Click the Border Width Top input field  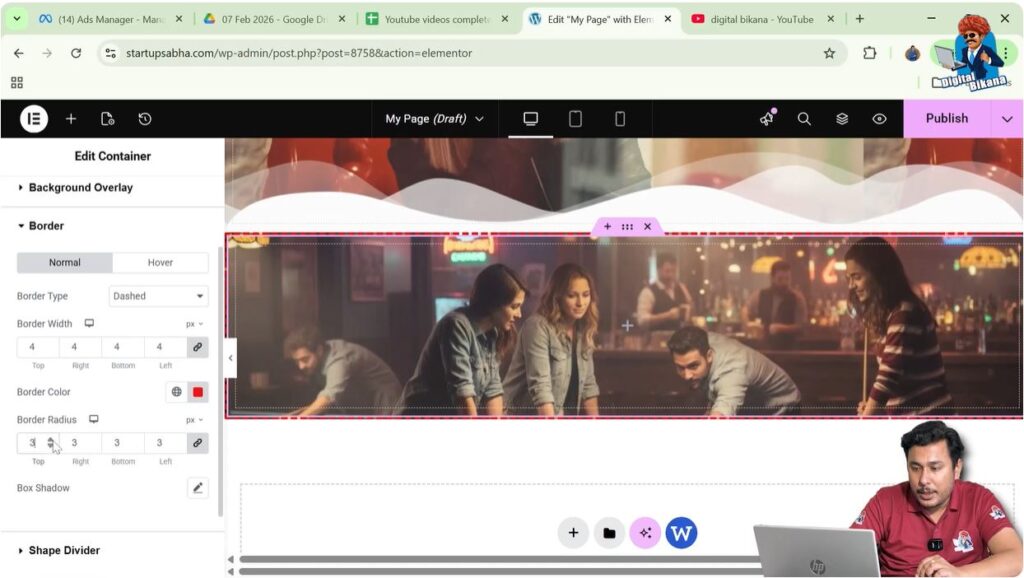tap(38, 347)
